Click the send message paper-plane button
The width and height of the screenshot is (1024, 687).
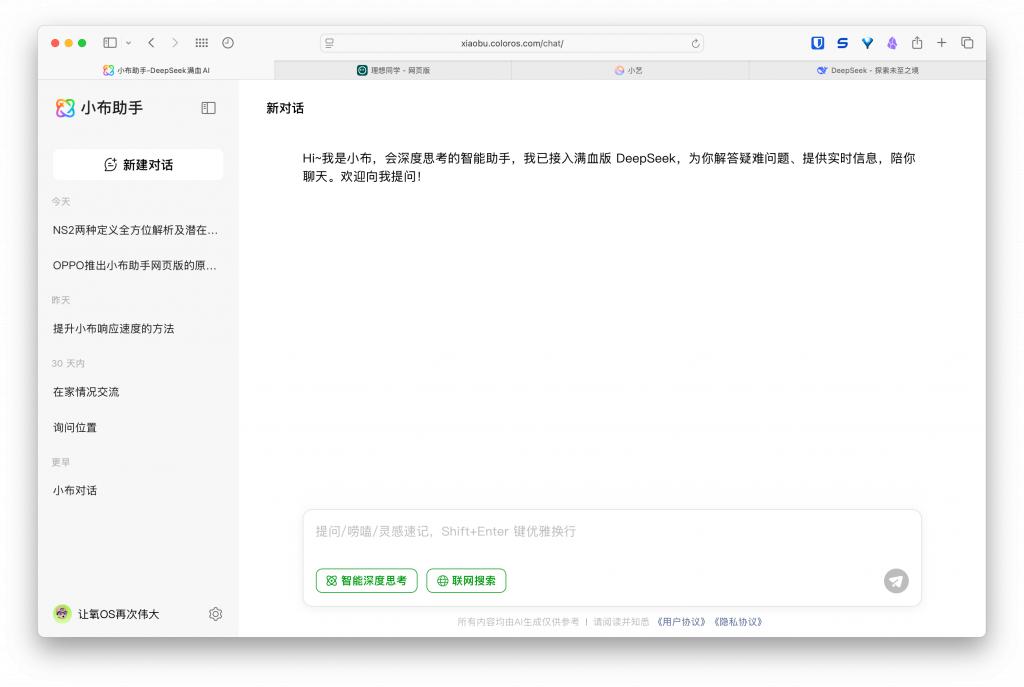pyautogui.click(x=896, y=581)
